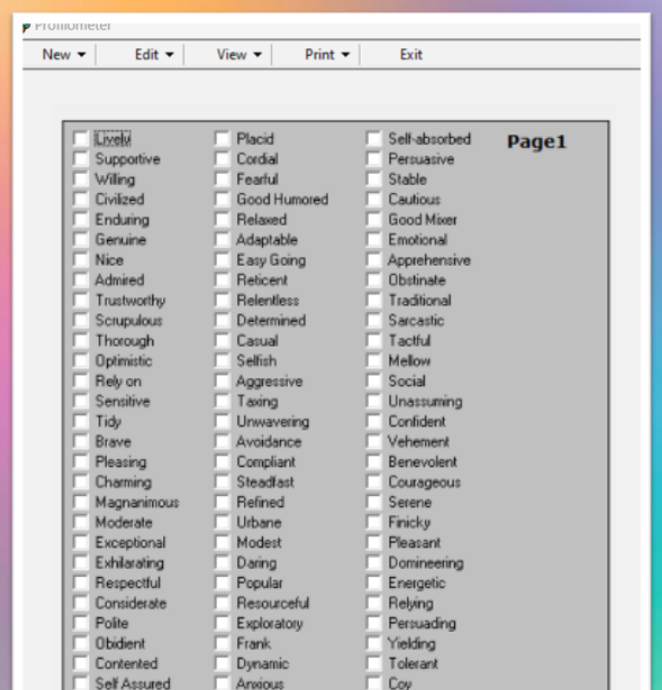Select the Resourceful checkbox
The height and width of the screenshot is (690, 662).
tap(222, 603)
